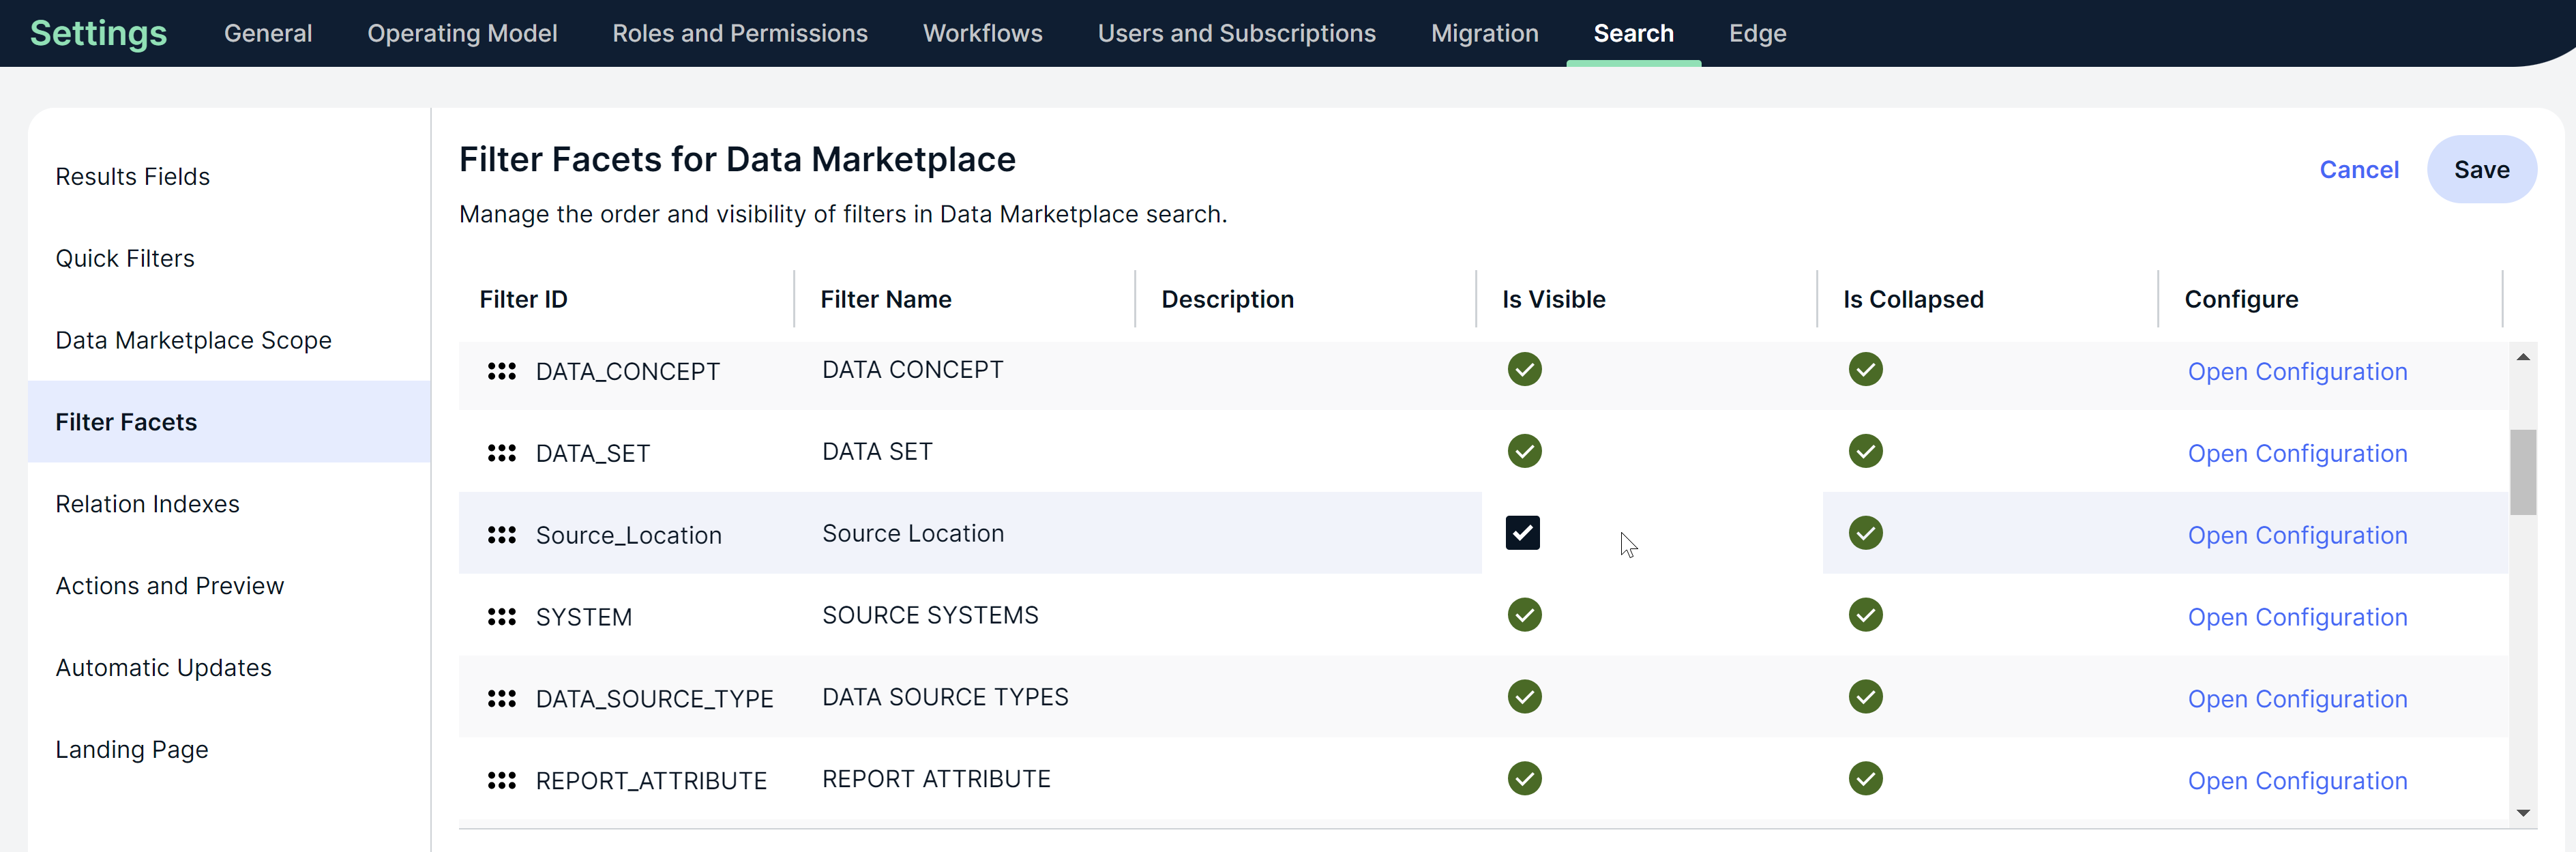2576x852 pixels.
Task: Switch to the Workflows settings tab
Action: coord(982,33)
